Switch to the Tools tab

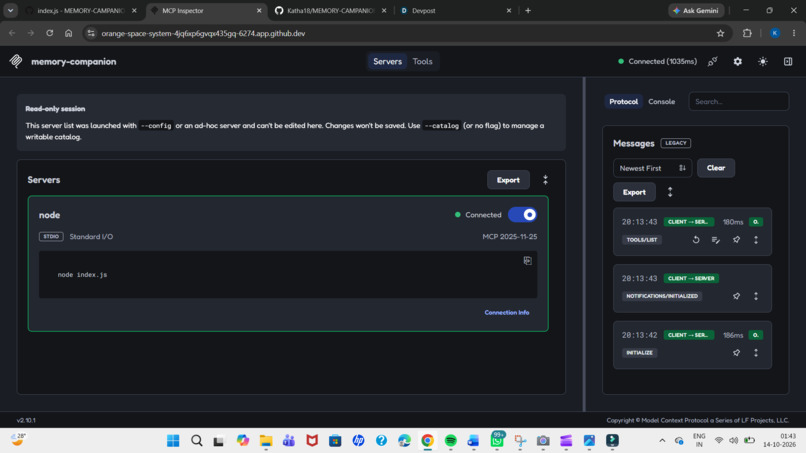[x=423, y=62]
